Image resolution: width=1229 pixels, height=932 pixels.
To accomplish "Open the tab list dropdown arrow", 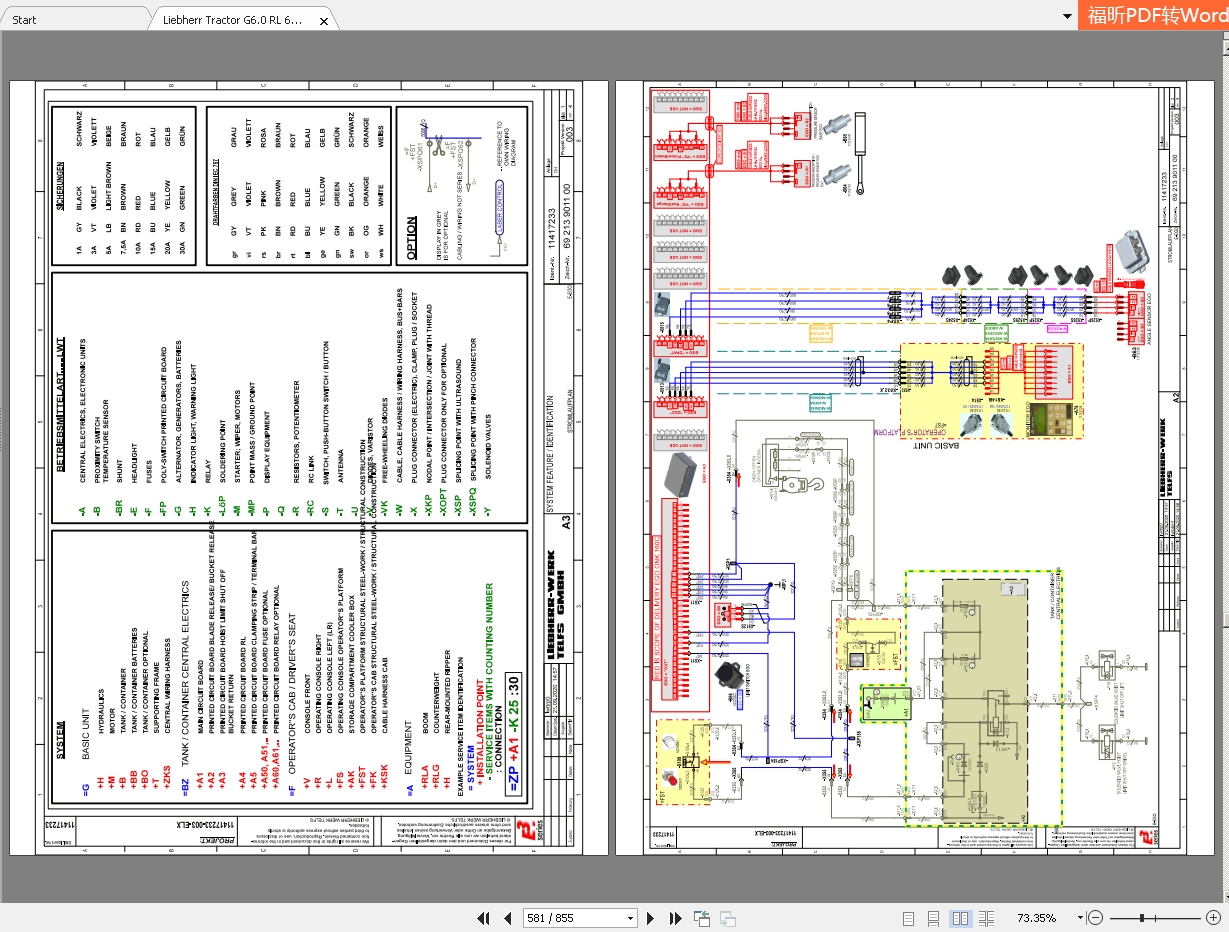I will click(x=1068, y=17).
